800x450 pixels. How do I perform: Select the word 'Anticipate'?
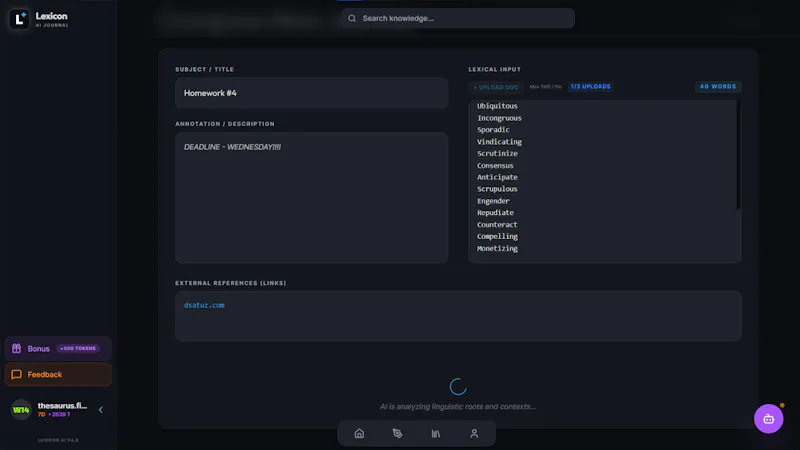(x=497, y=177)
